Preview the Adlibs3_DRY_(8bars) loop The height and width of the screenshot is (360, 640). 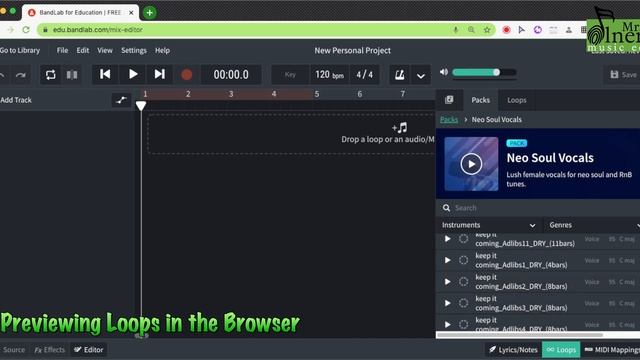pos(448,303)
